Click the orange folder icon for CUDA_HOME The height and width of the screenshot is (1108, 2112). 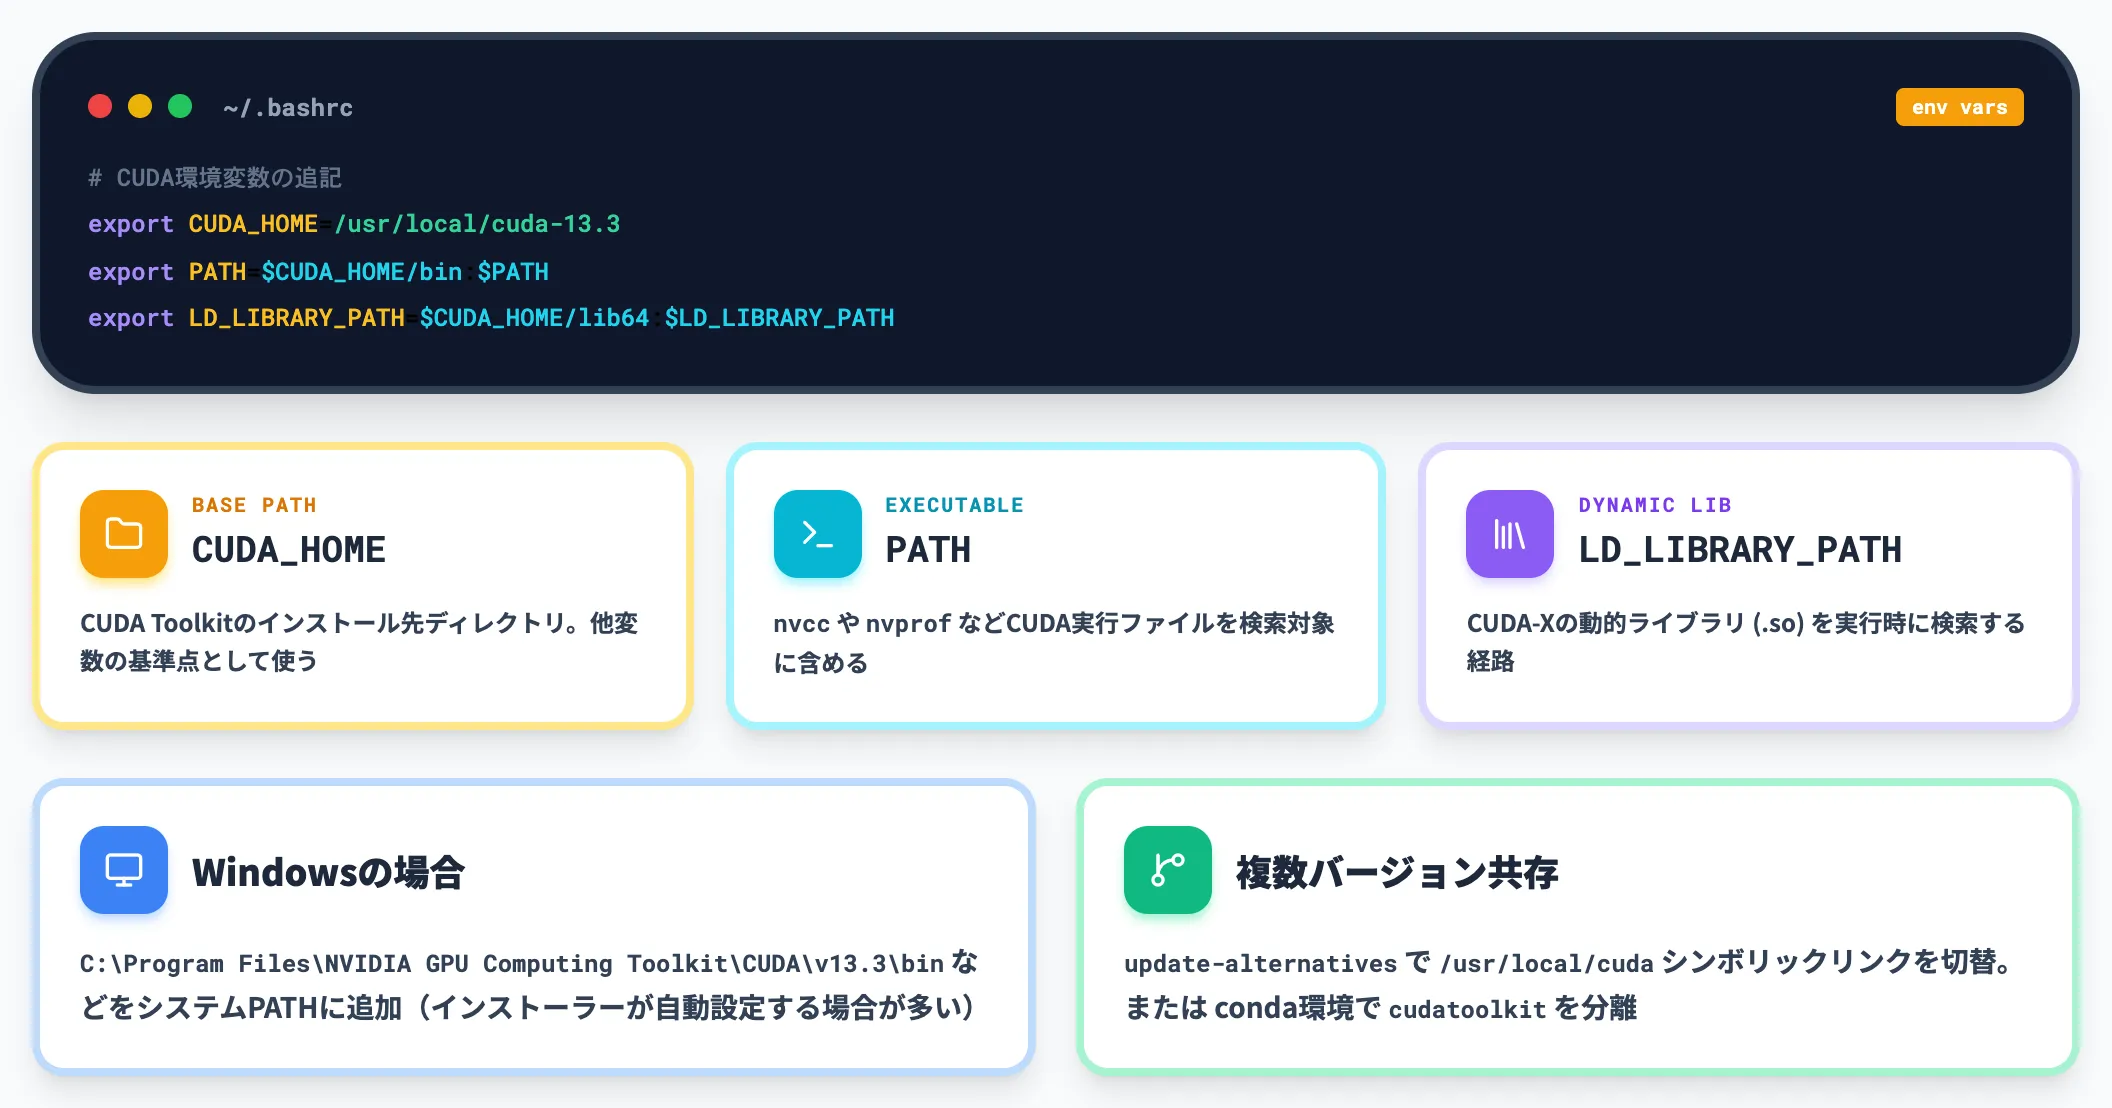pos(124,534)
